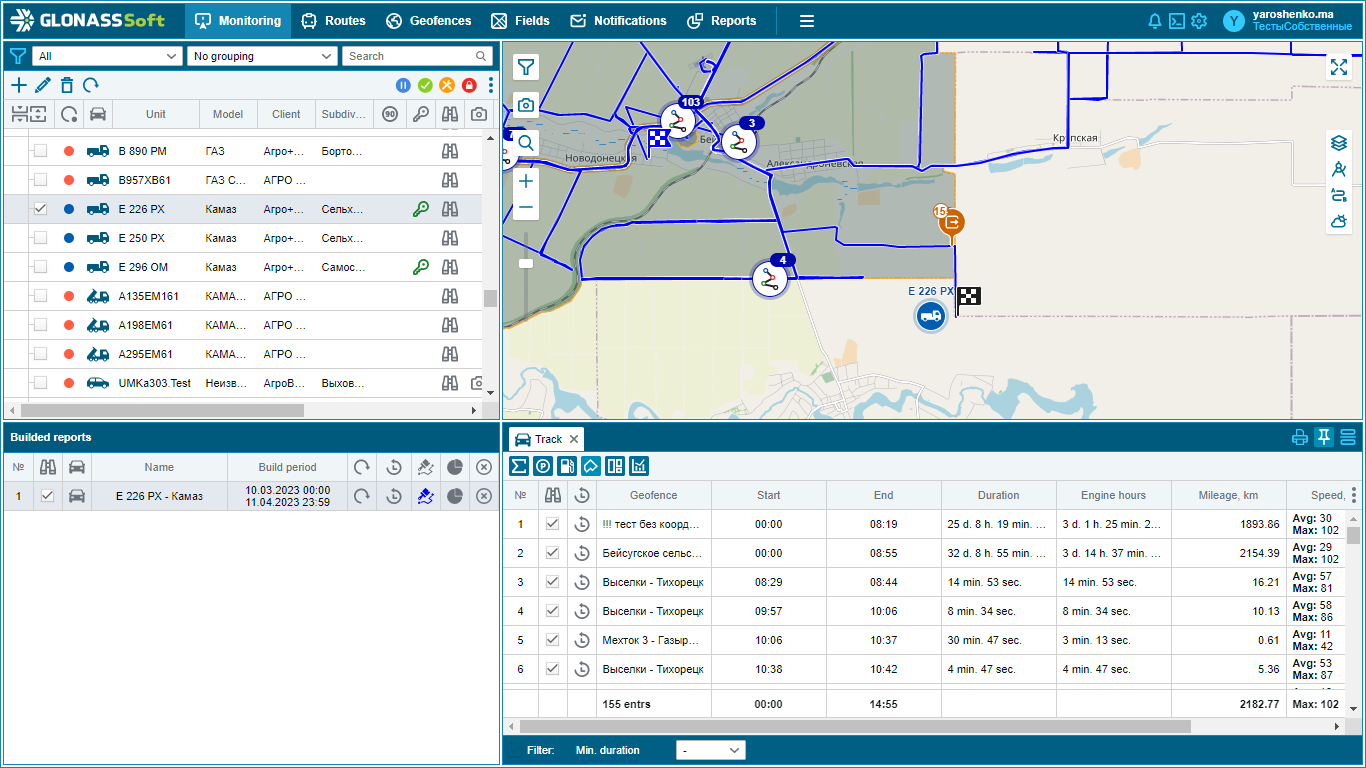The image size is (1366, 768).
Task: Sort unit list by Model column
Action: click(x=228, y=114)
